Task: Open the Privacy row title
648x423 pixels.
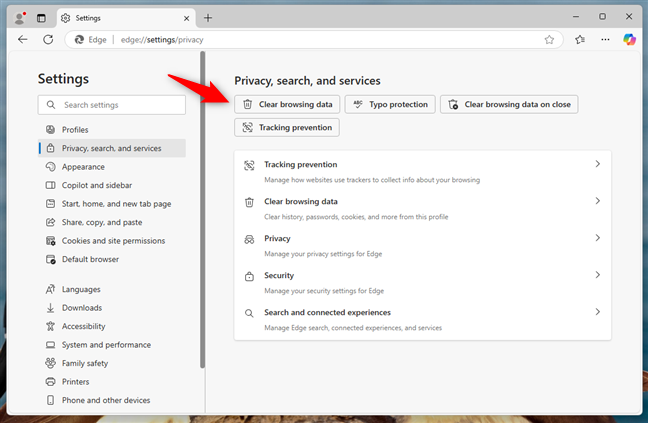Action: (x=277, y=238)
